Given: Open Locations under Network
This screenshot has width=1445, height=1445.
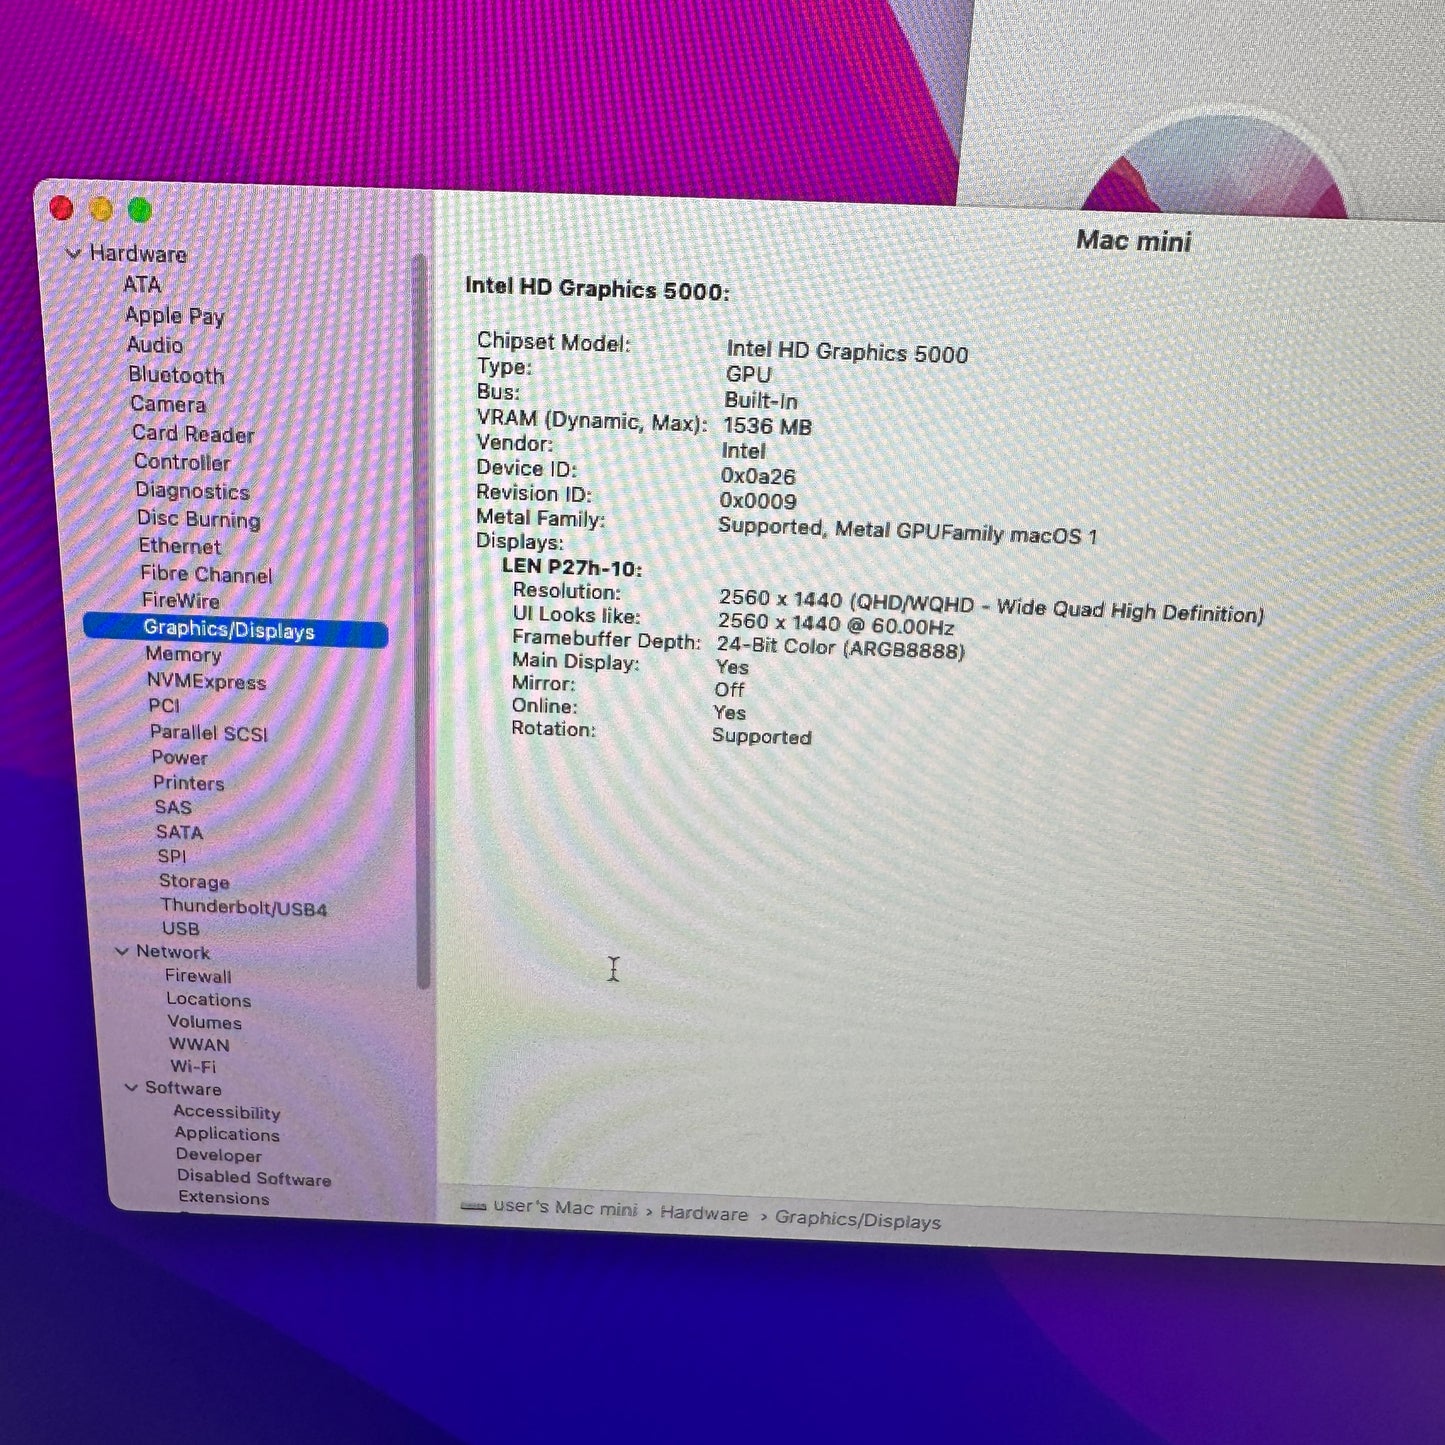Looking at the screenshot, I should point(208,1000).
